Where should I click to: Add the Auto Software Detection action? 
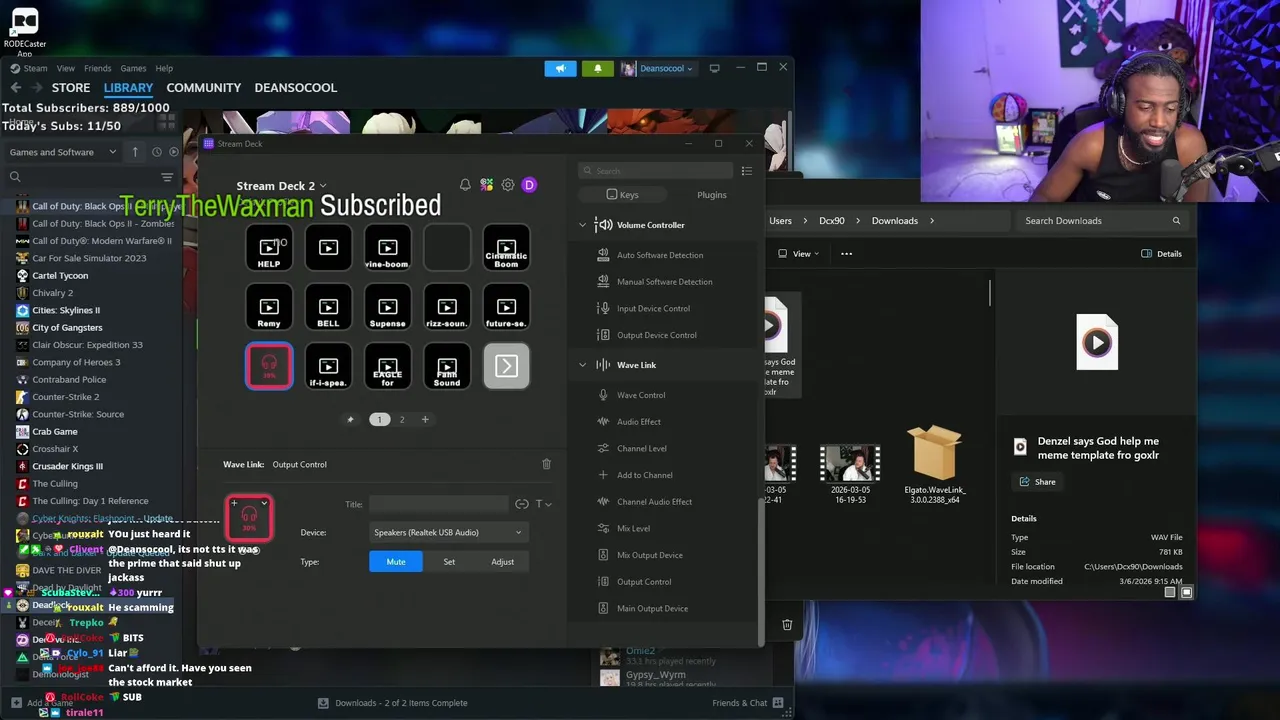(661, 255)
